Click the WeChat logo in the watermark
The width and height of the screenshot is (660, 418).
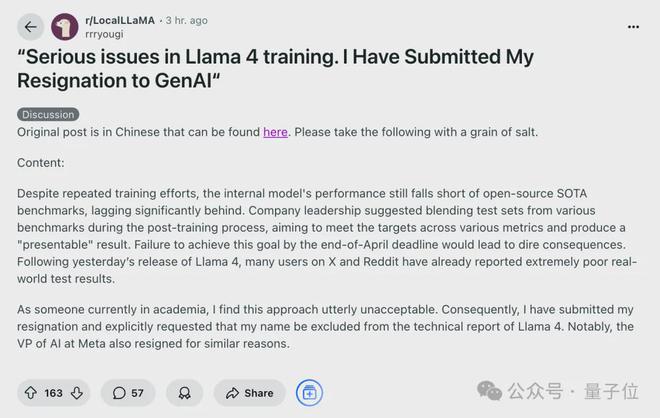(x=491, y=389)
